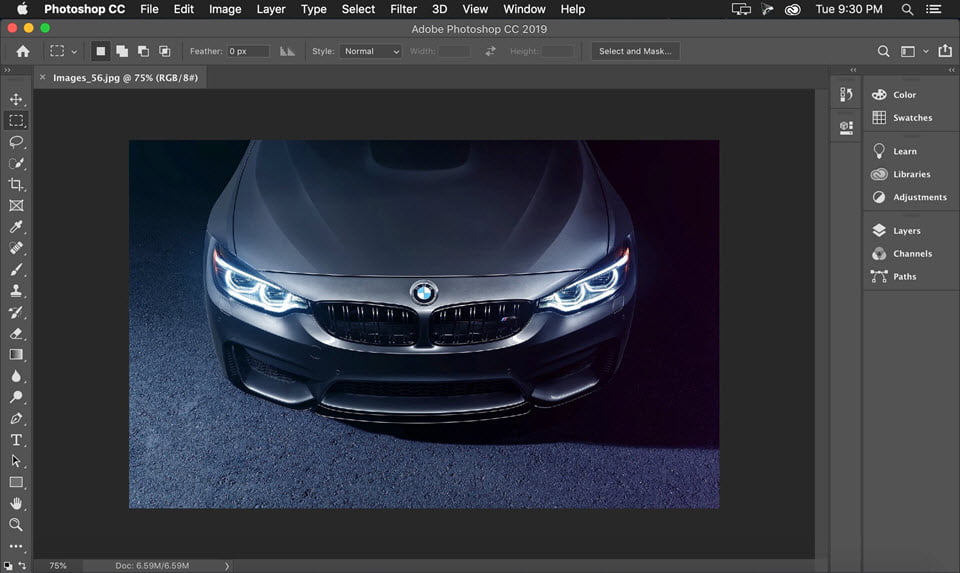Open the Filter menu
Image resolution: width=960 pixels, height=573 pixels.
[x=403, y=9]
